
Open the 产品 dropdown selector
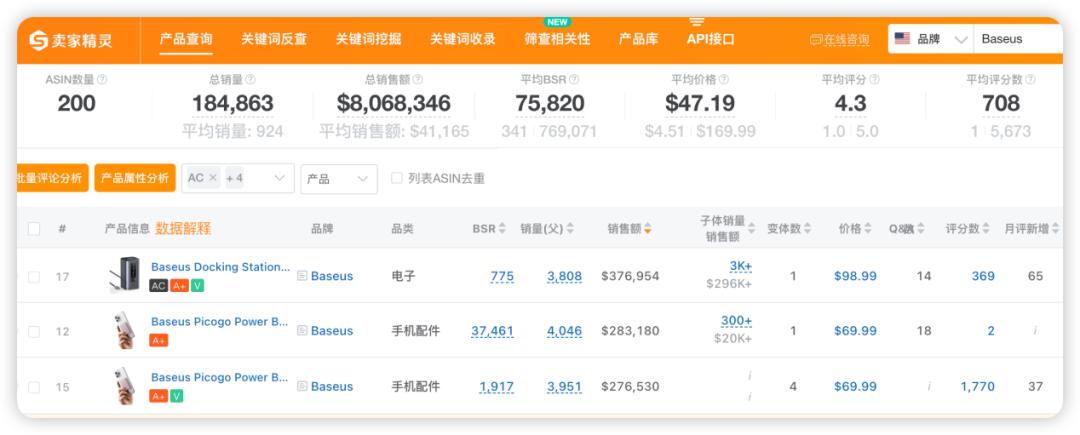pos(339,179)
